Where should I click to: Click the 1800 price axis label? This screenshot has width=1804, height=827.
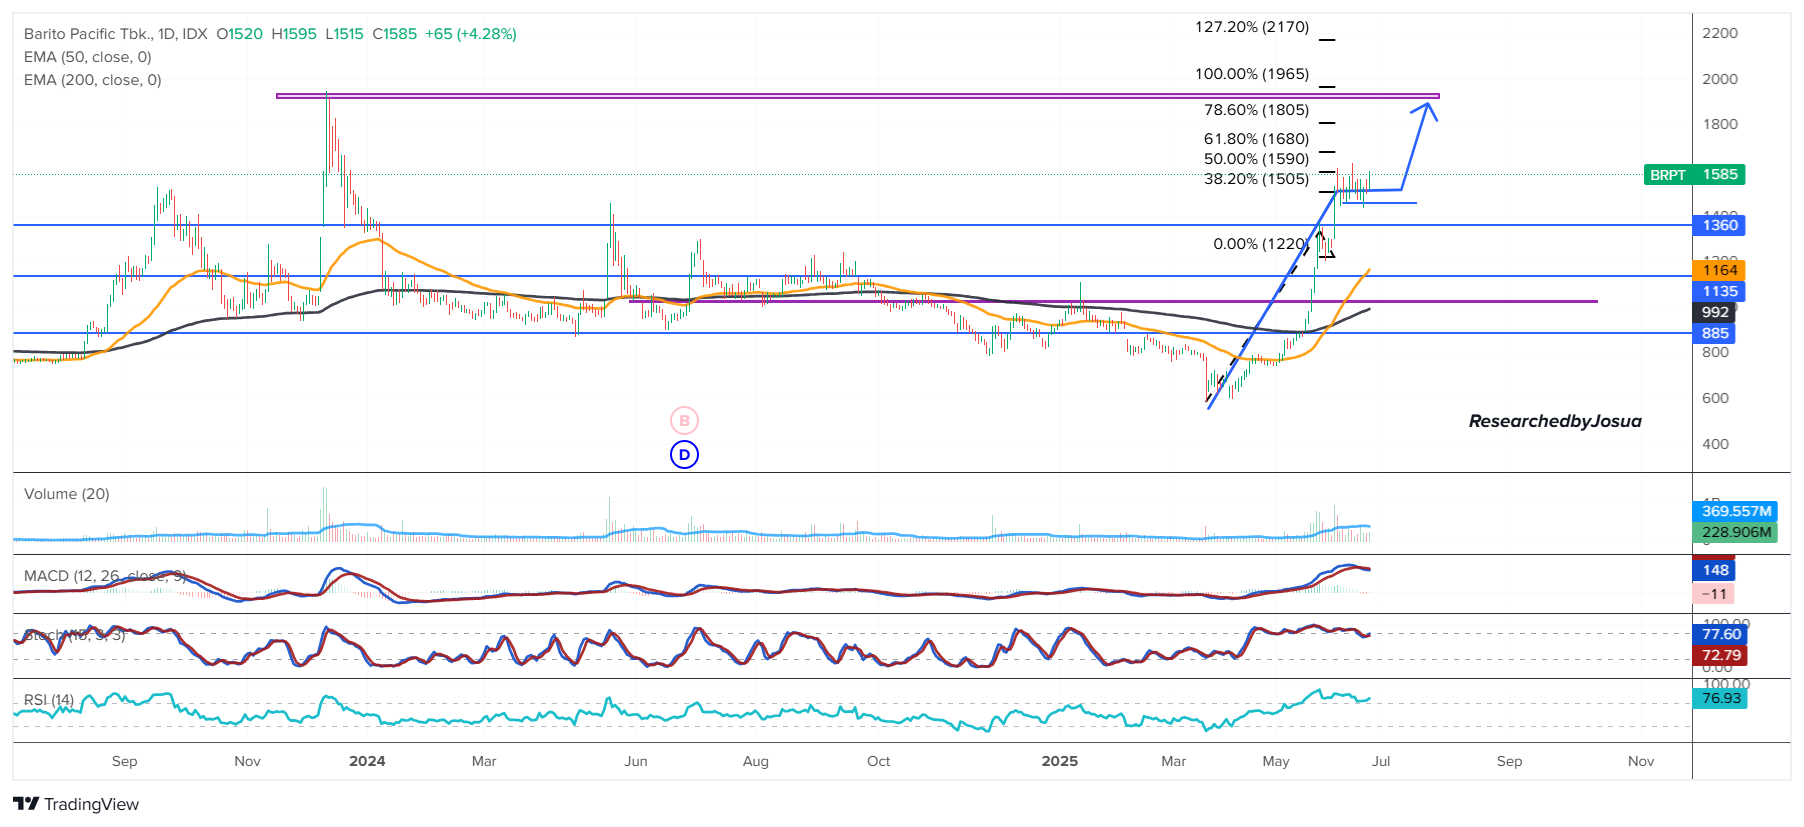[1720, 124]
